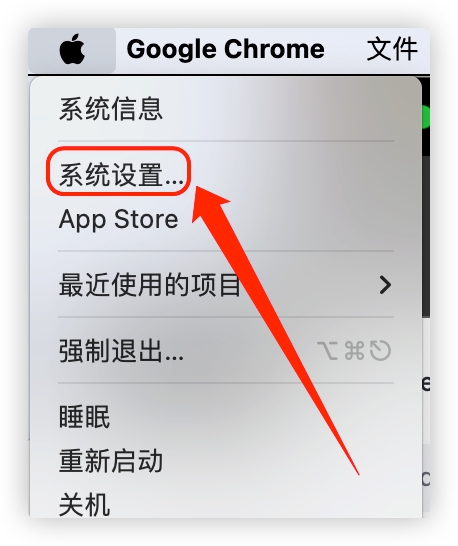The image size is (458, 546).
Task: Click the Apple logo menu icon
Action: point(72,49)
